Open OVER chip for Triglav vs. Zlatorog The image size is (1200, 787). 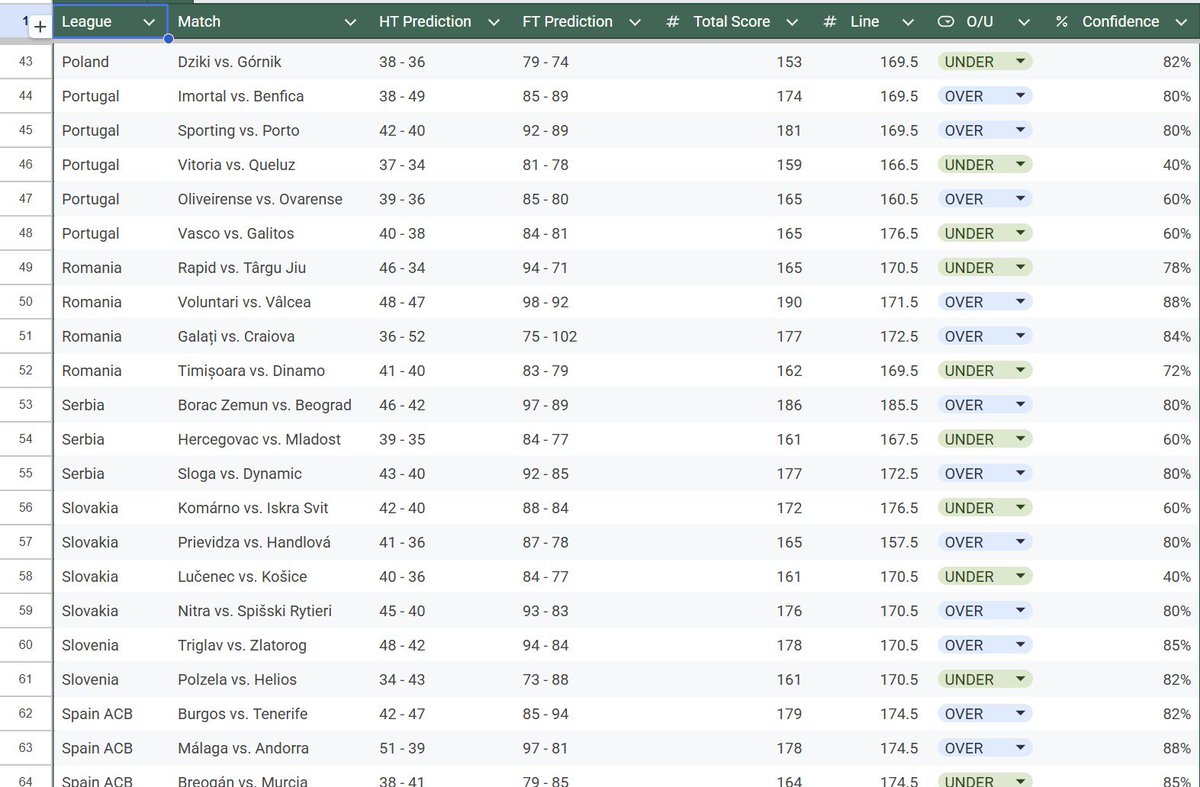coord(985,645)
